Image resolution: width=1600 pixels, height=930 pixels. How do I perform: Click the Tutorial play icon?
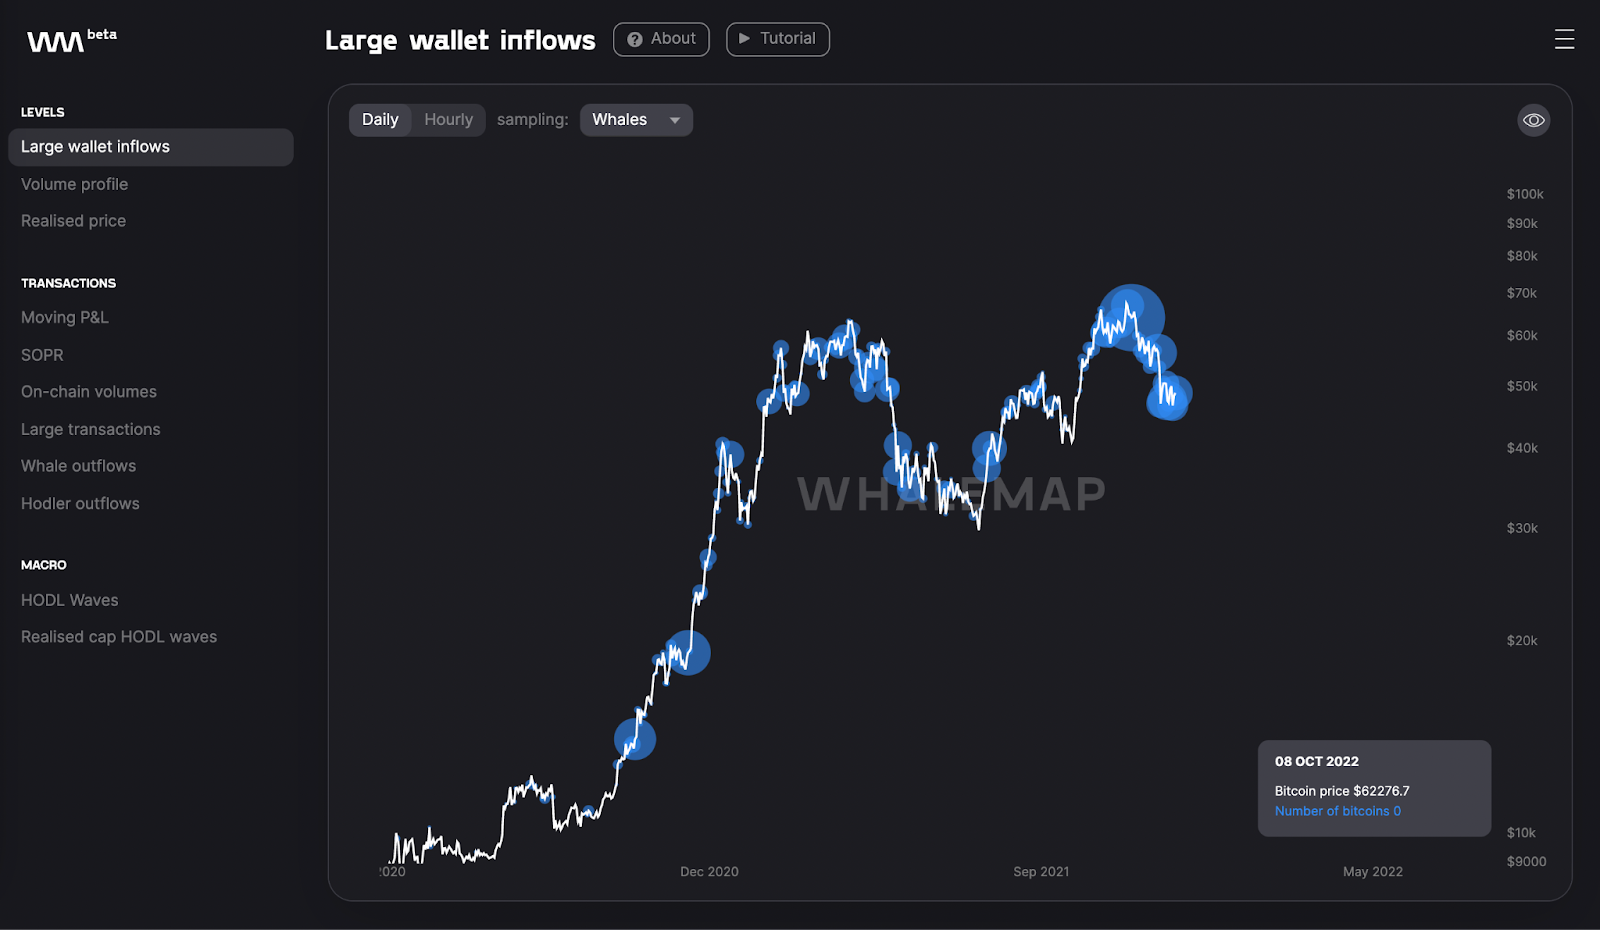744,39
